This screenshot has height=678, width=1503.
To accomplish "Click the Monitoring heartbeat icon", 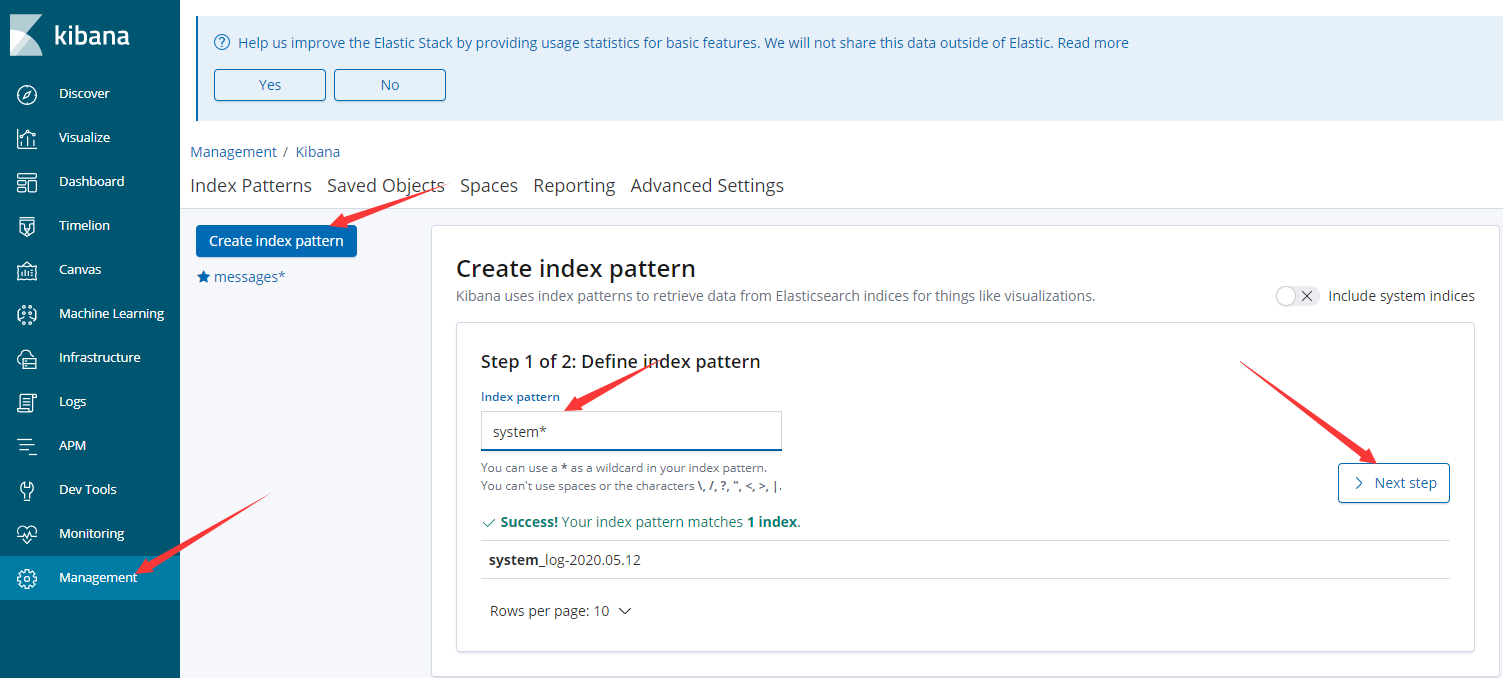I will (27, 534).
